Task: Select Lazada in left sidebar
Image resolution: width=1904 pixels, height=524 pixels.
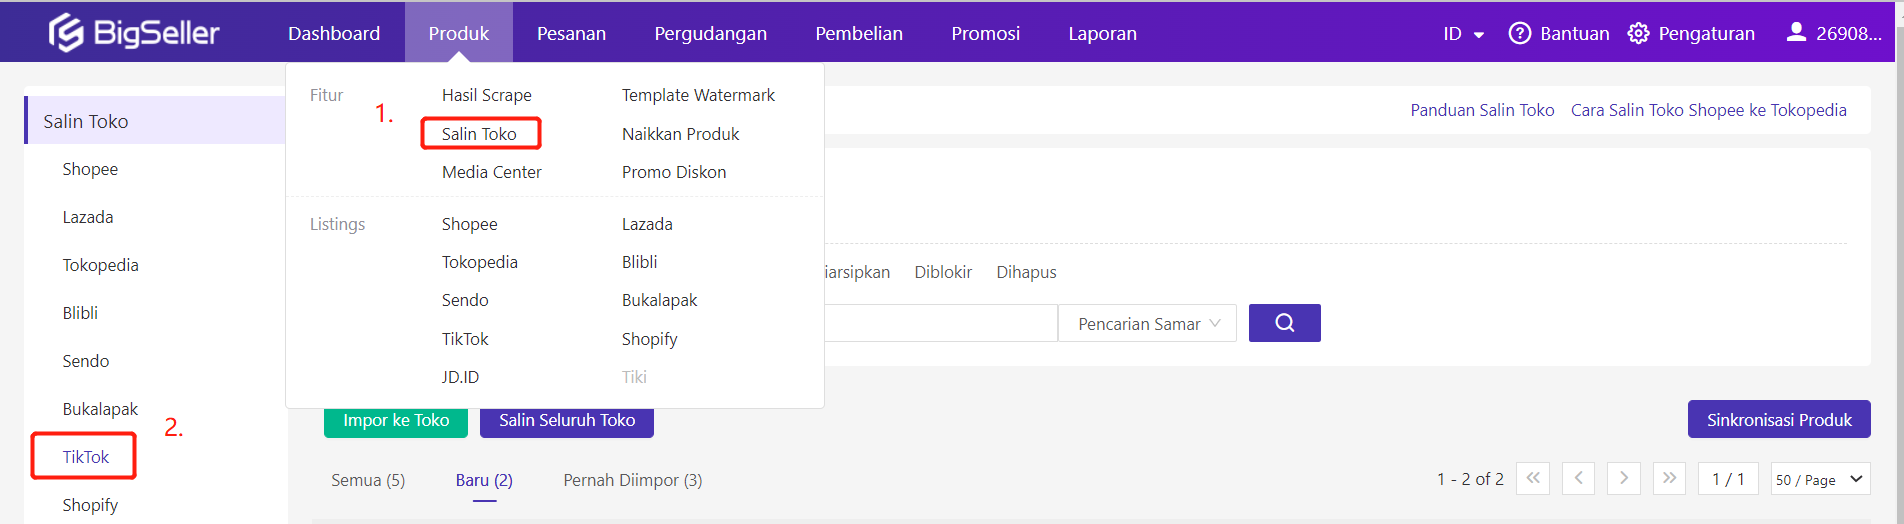Action: [x=87, y=217]
